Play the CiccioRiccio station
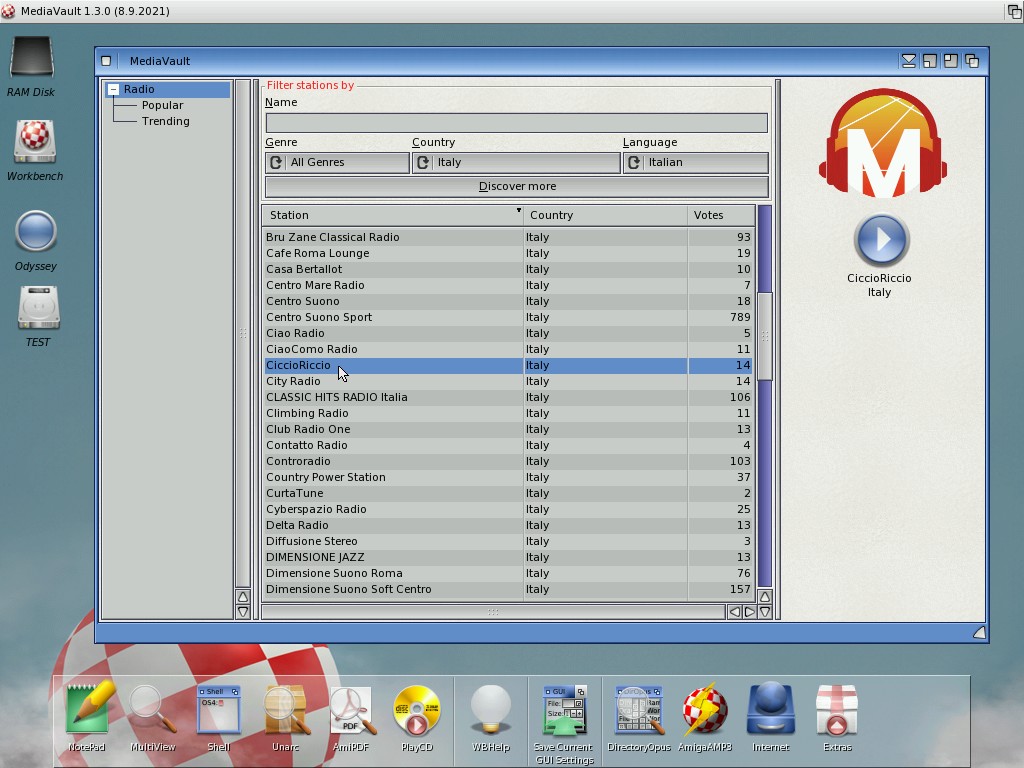The height and width of the screenshot is (768, 1024). pyautogui.click(x=881, y=240)
